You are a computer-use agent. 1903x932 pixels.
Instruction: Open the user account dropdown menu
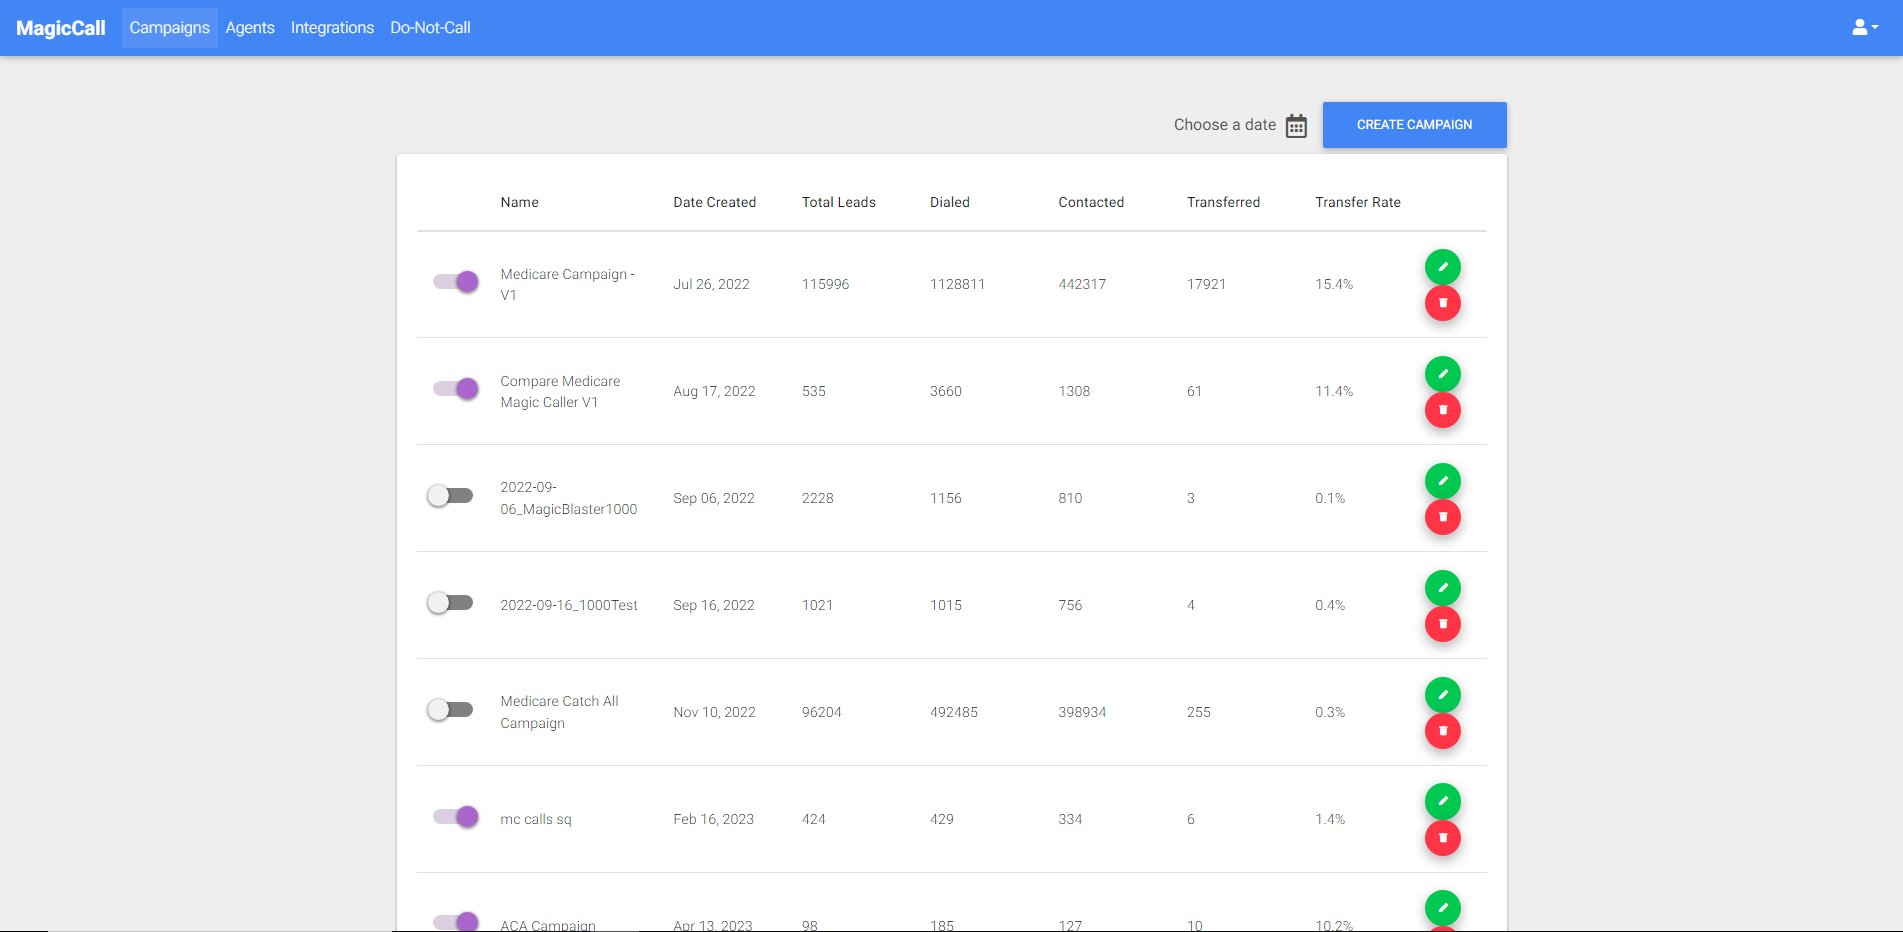[1864, 28]
